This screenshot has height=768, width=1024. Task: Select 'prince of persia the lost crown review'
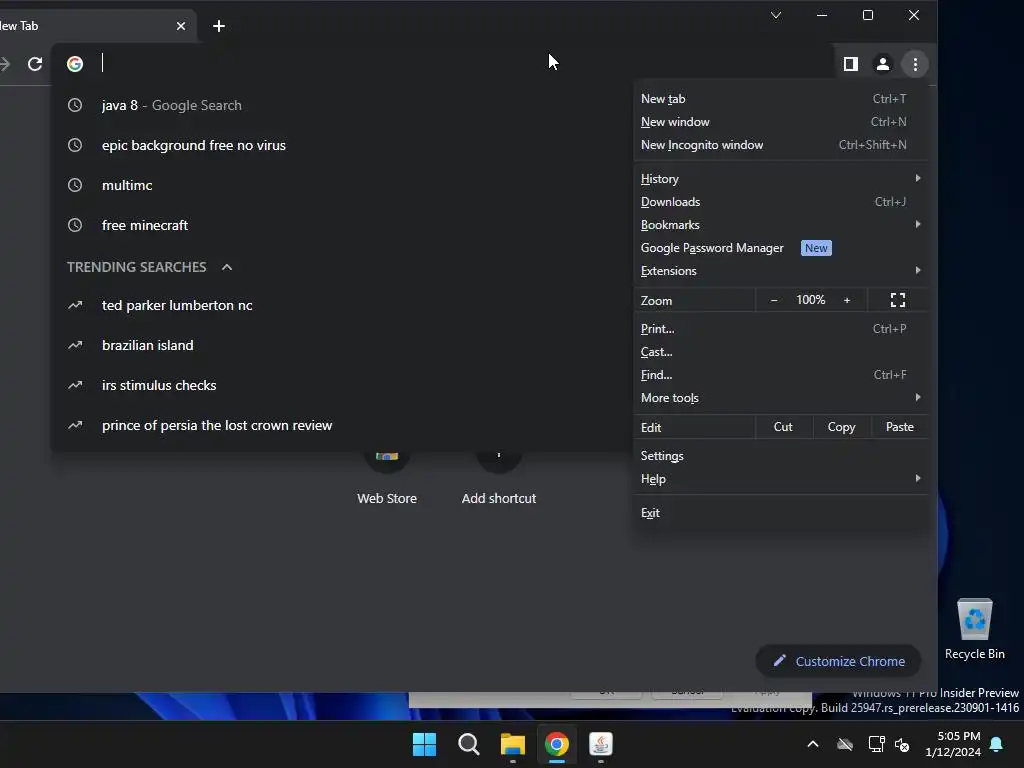point(340,425)
